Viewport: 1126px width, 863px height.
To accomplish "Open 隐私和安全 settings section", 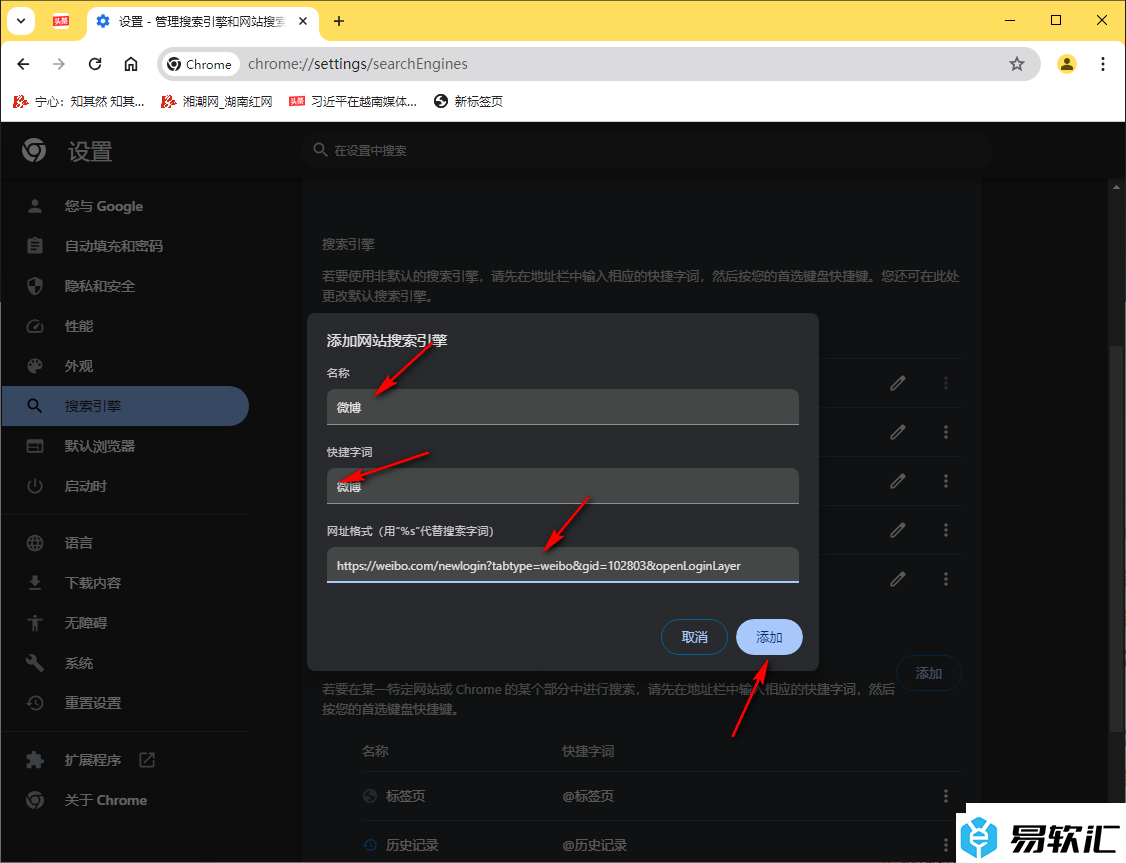I will click(x=126, y=286).
